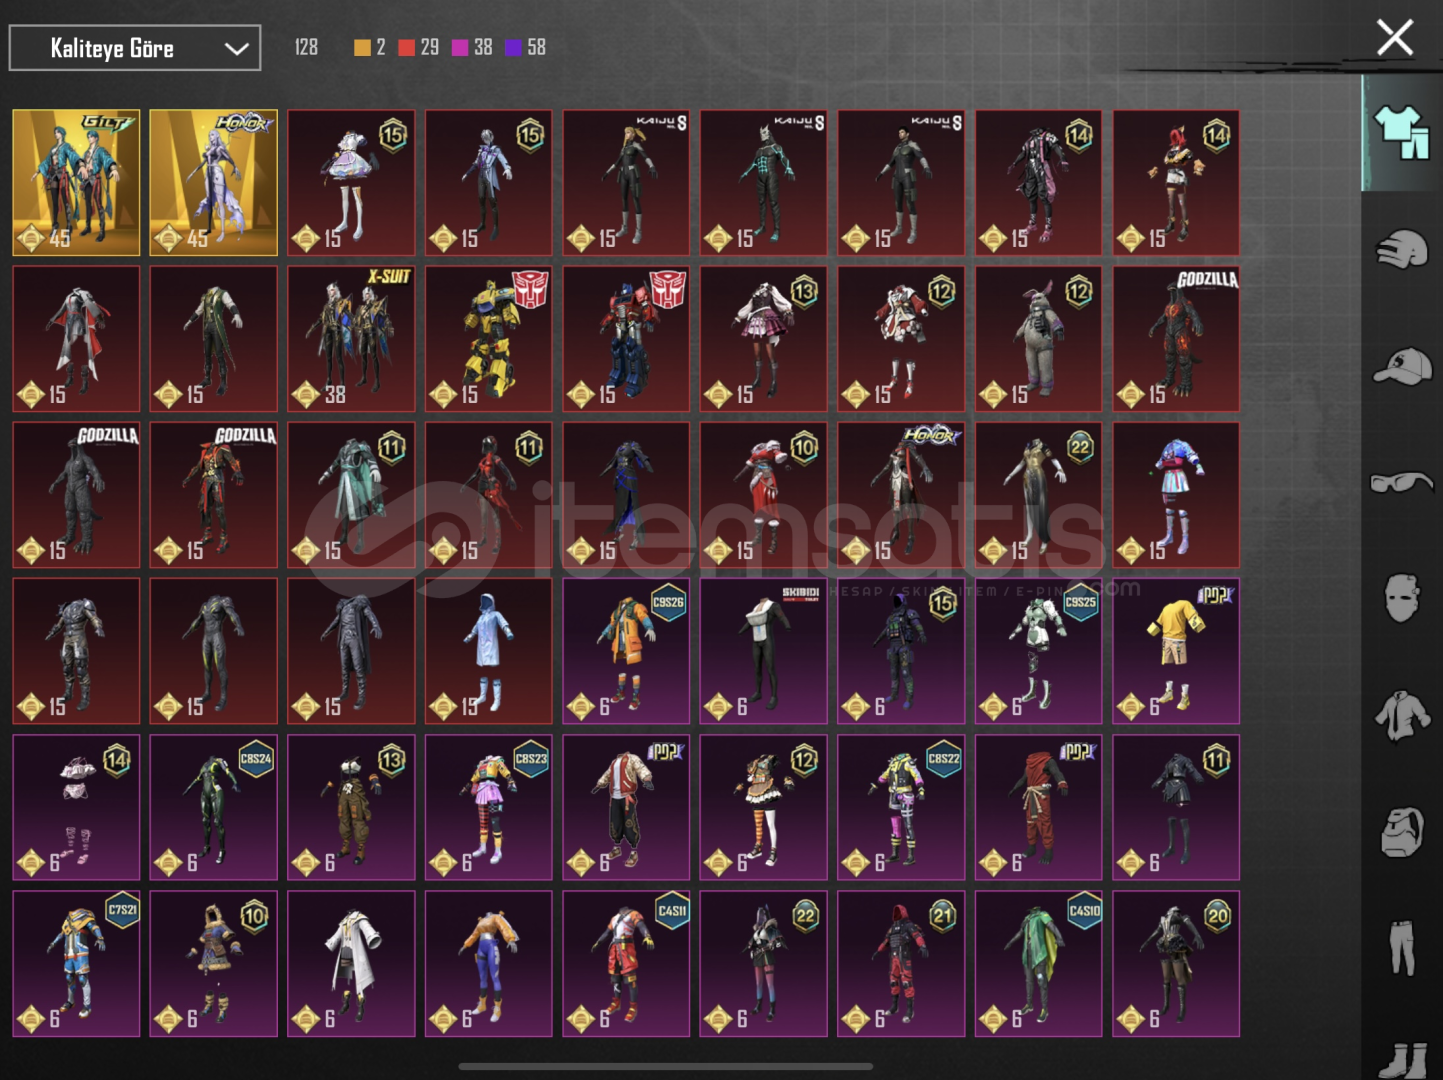The image size is (1443, 1080).
Task: Select the blonde Kaiju 8 outfit
Action: pos(626,183)
